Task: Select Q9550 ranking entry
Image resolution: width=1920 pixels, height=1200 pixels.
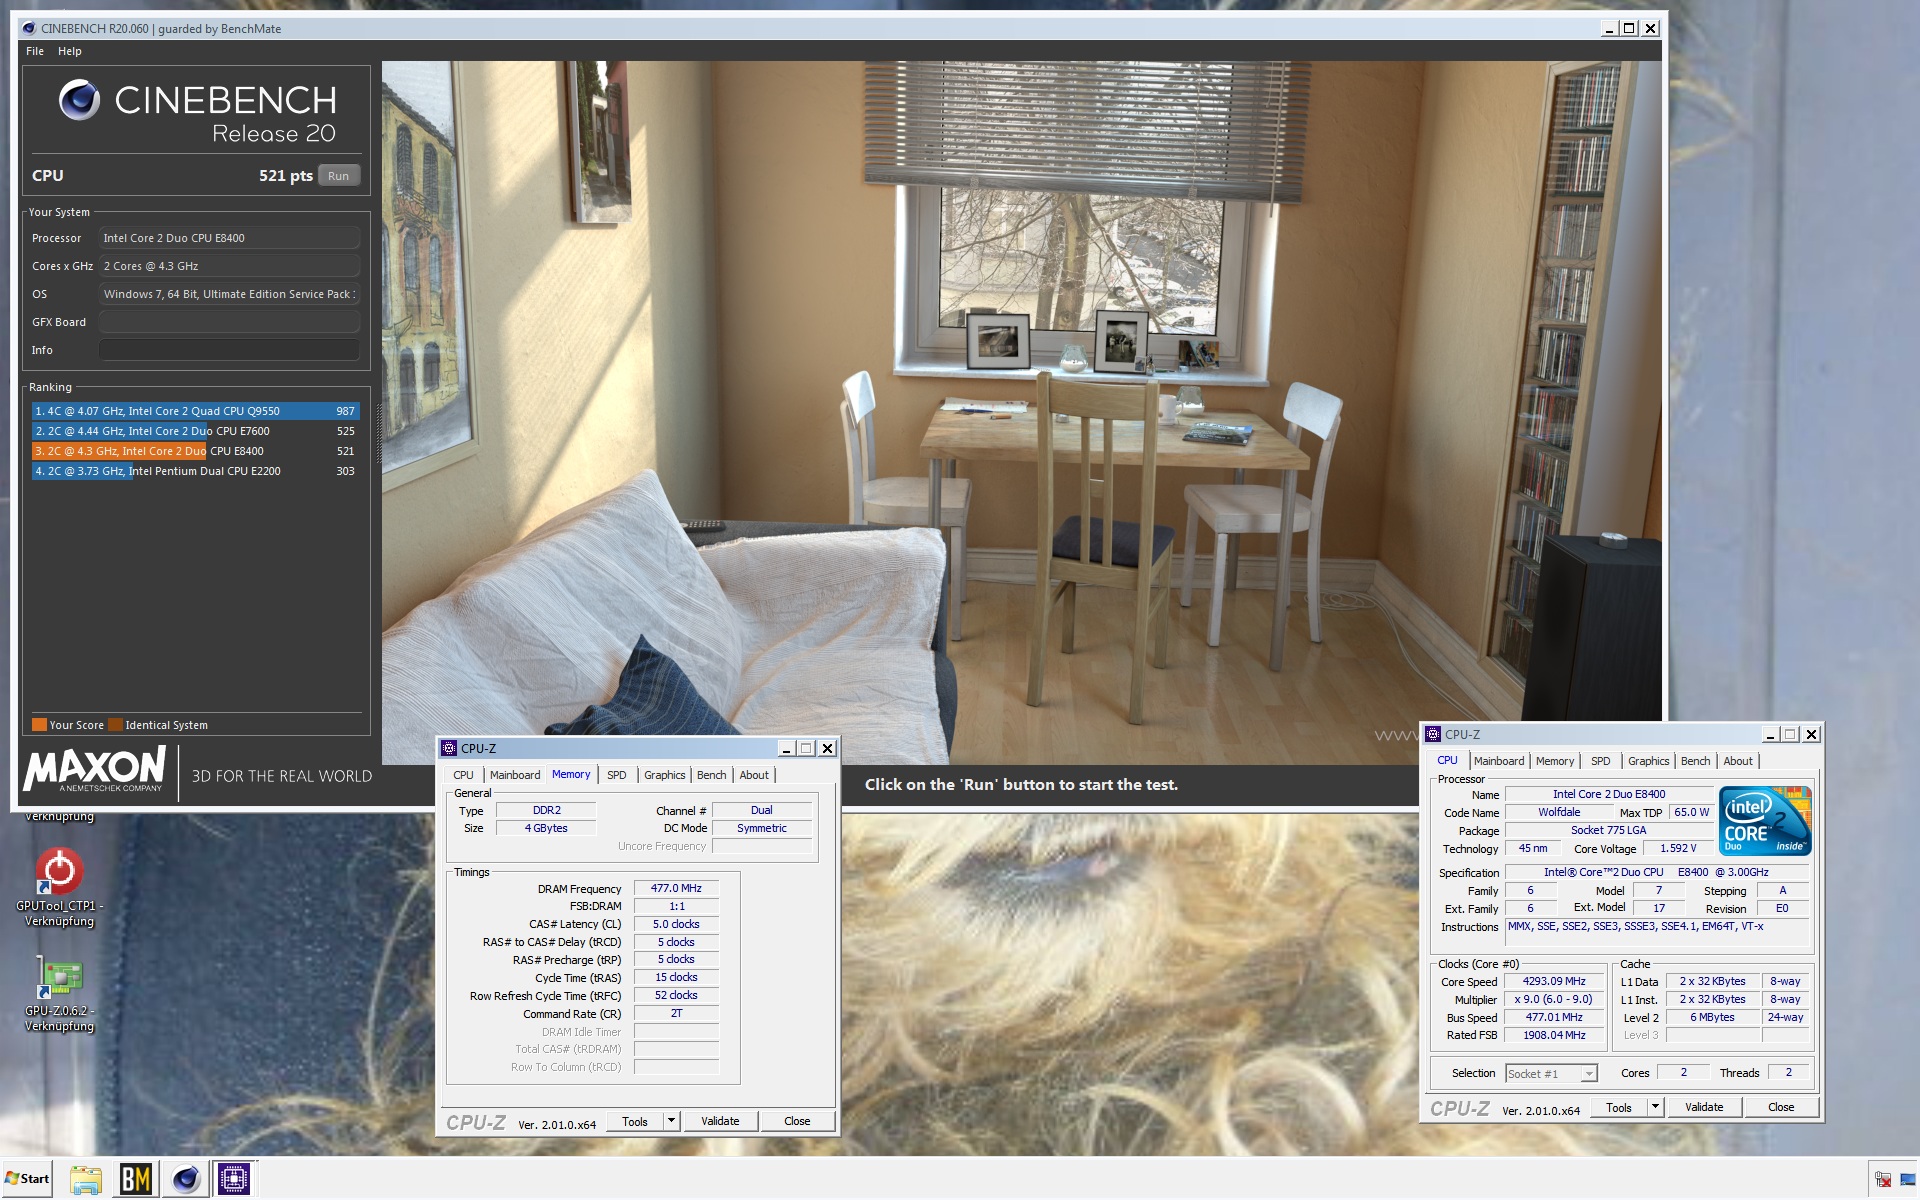Action: pyautogui.click(x=195, y=411)
